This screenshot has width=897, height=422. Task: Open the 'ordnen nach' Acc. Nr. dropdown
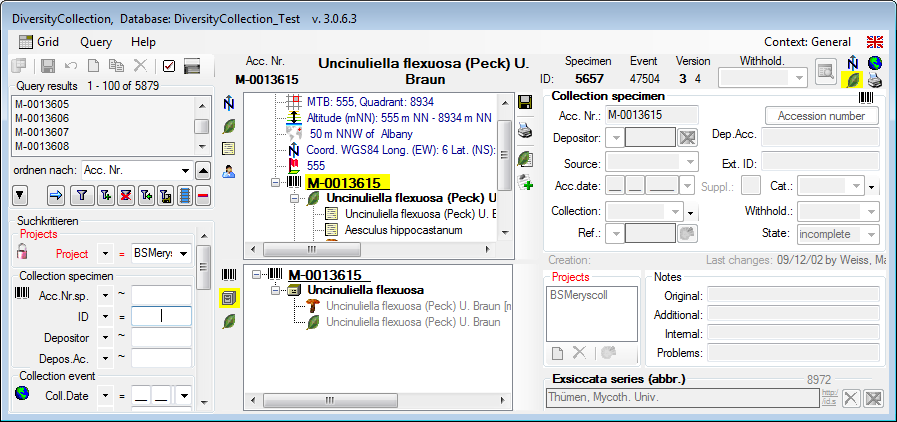pyautogui.click(x=185, y=170)
